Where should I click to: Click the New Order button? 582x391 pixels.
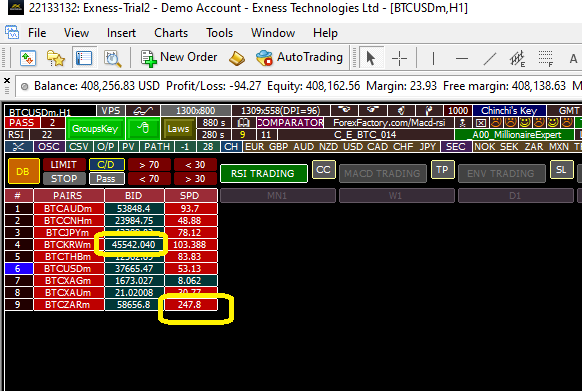click(179, 58)
